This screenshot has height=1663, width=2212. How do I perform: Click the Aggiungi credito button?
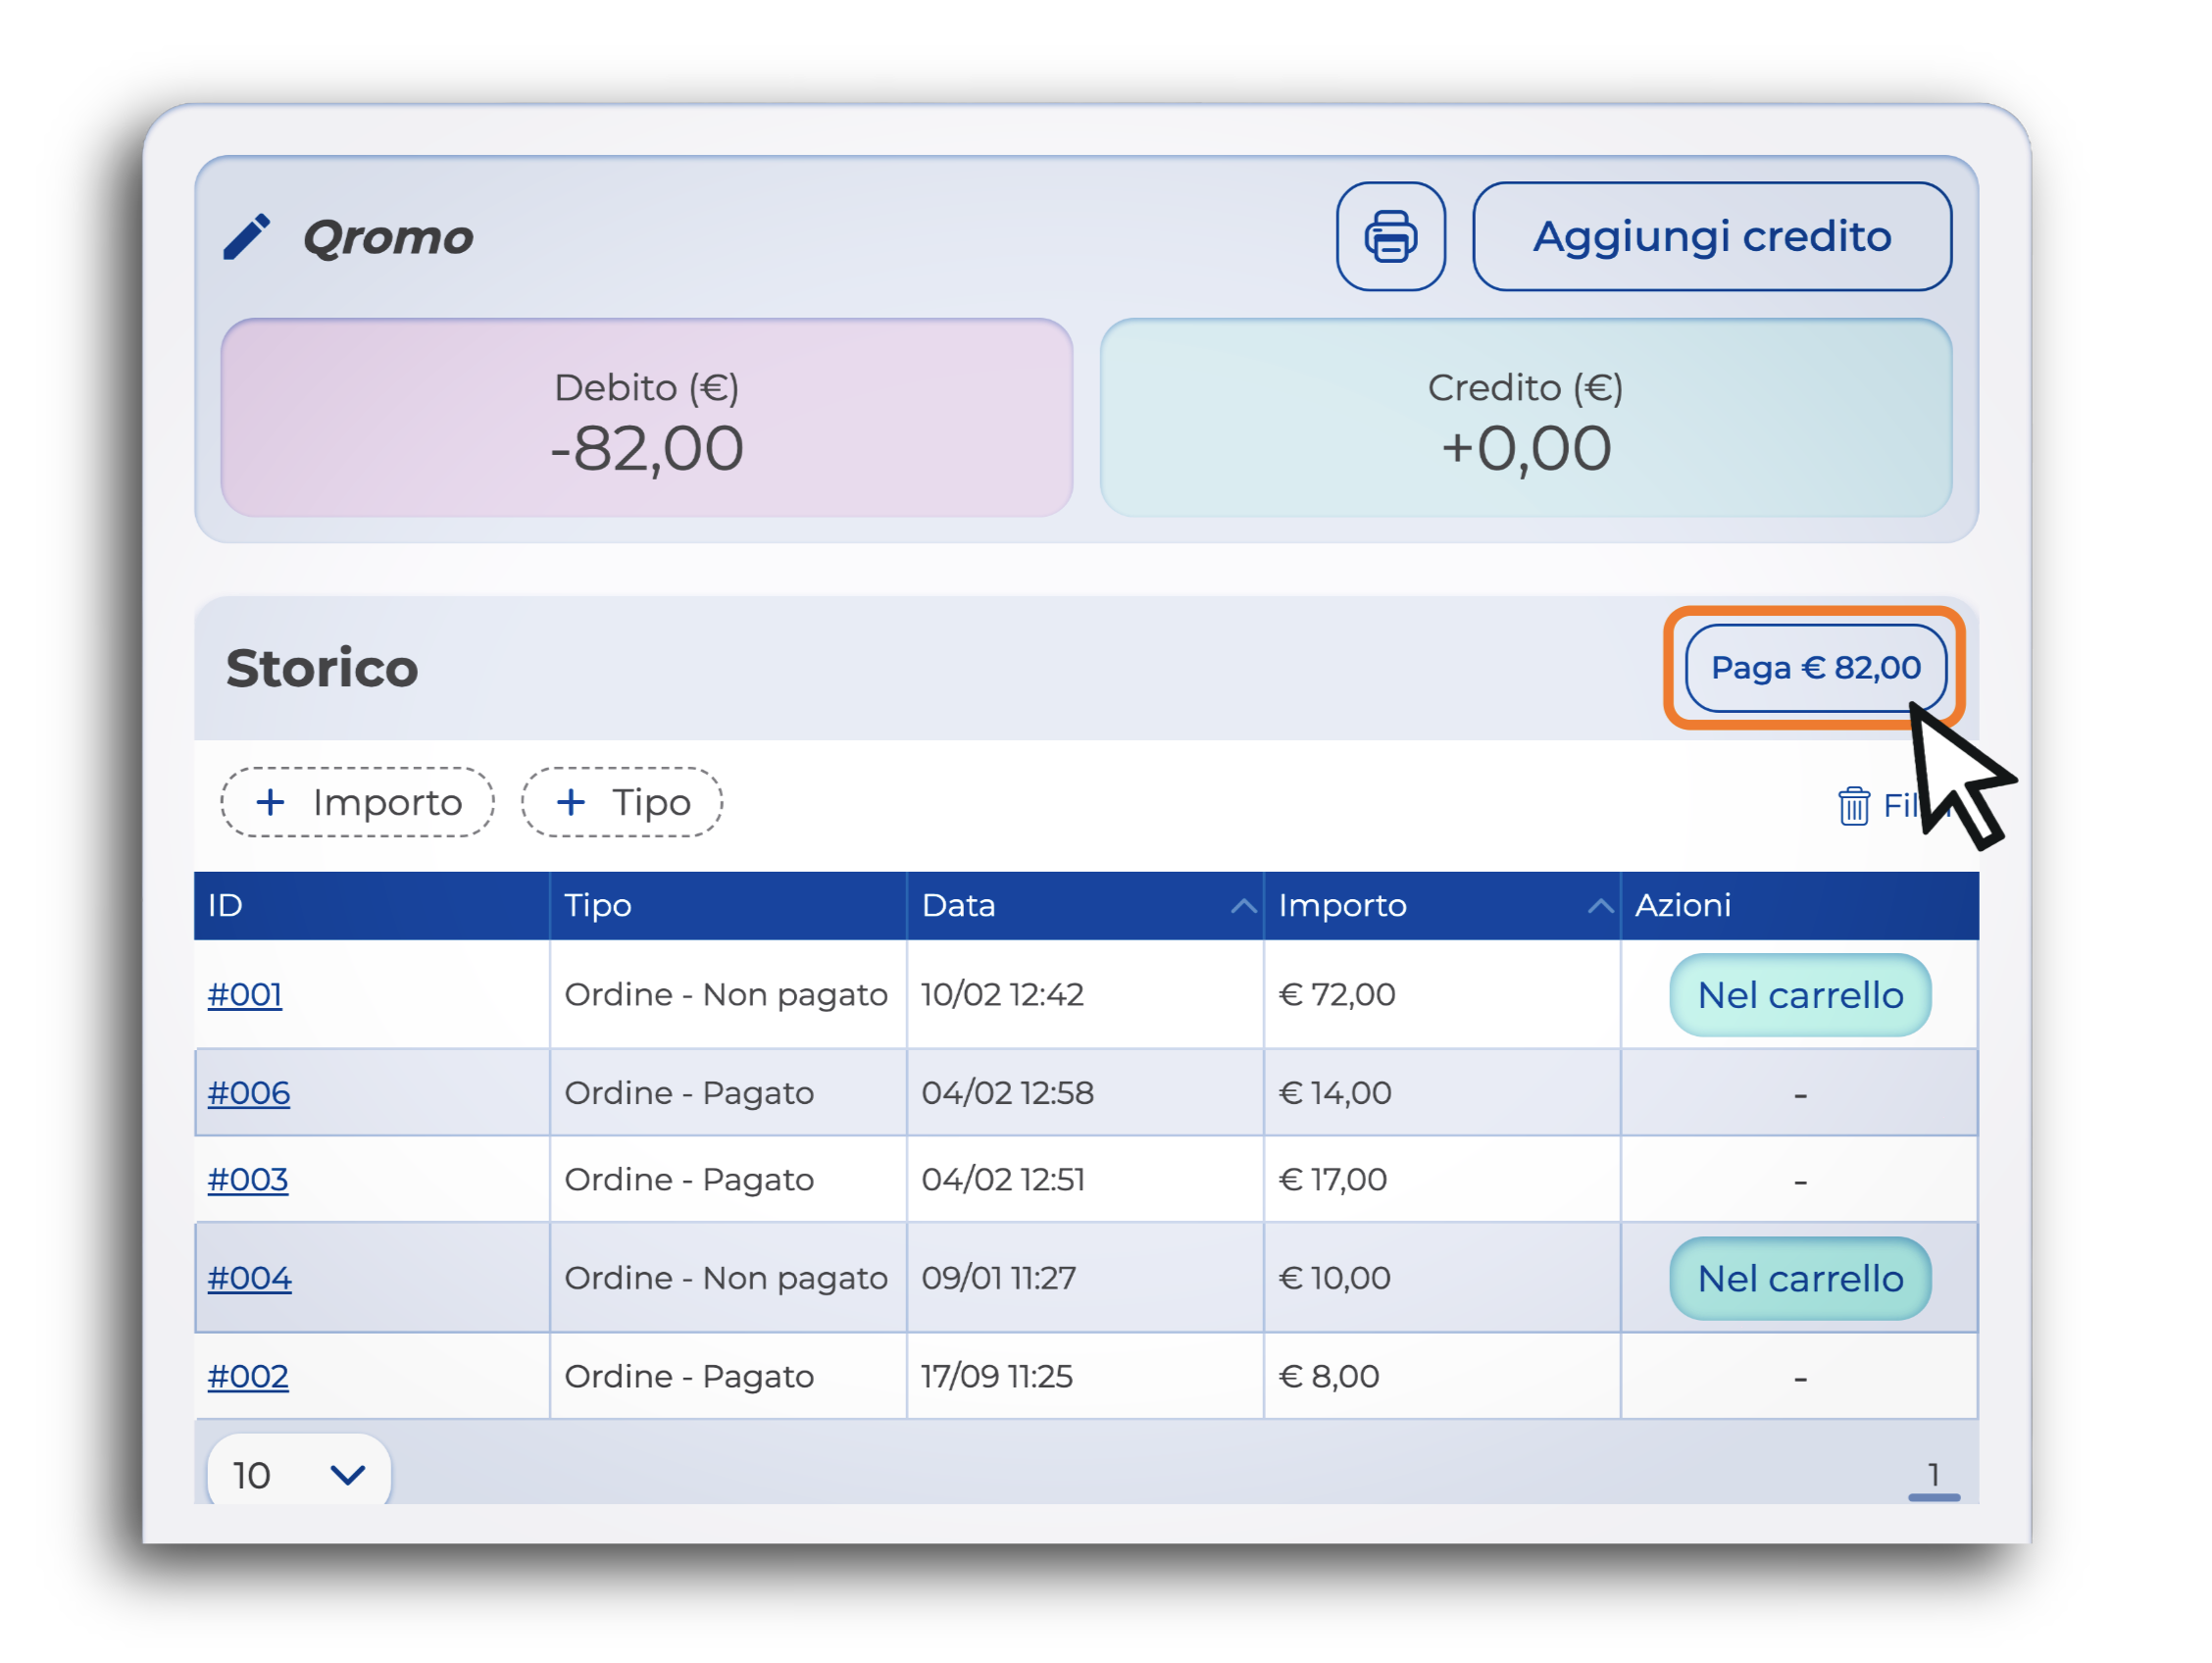(x=1711, y=237)
